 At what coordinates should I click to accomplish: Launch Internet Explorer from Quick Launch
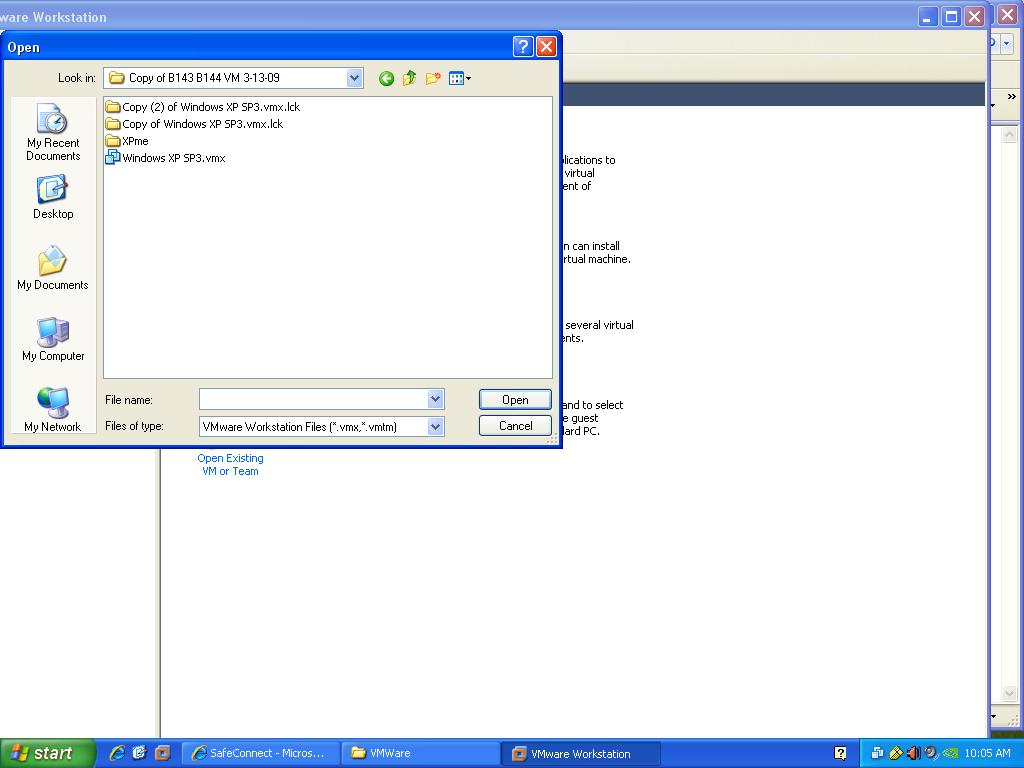click(x=117, y=753)
